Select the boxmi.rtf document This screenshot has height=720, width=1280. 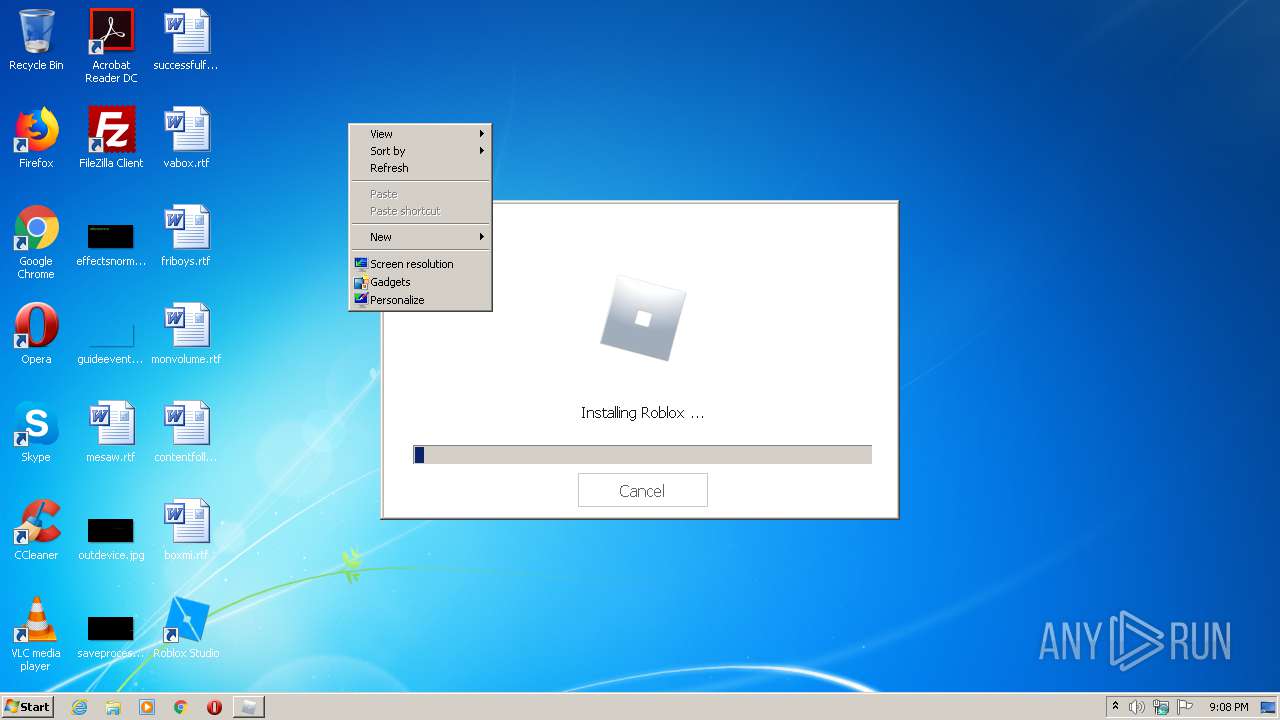pos(186,530)
